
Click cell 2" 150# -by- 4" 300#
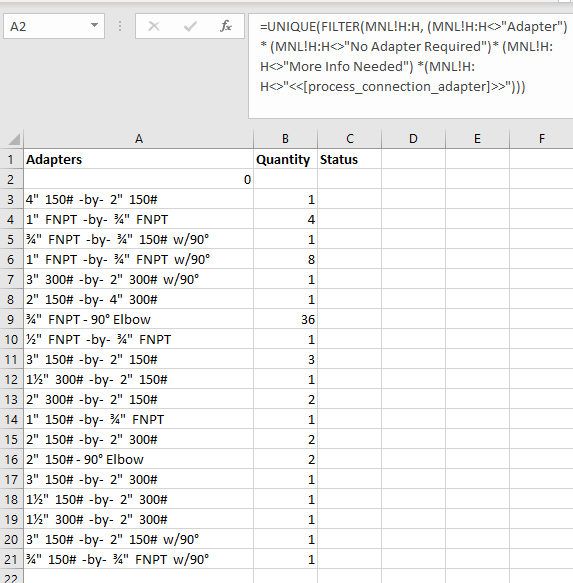click(139, 299)
